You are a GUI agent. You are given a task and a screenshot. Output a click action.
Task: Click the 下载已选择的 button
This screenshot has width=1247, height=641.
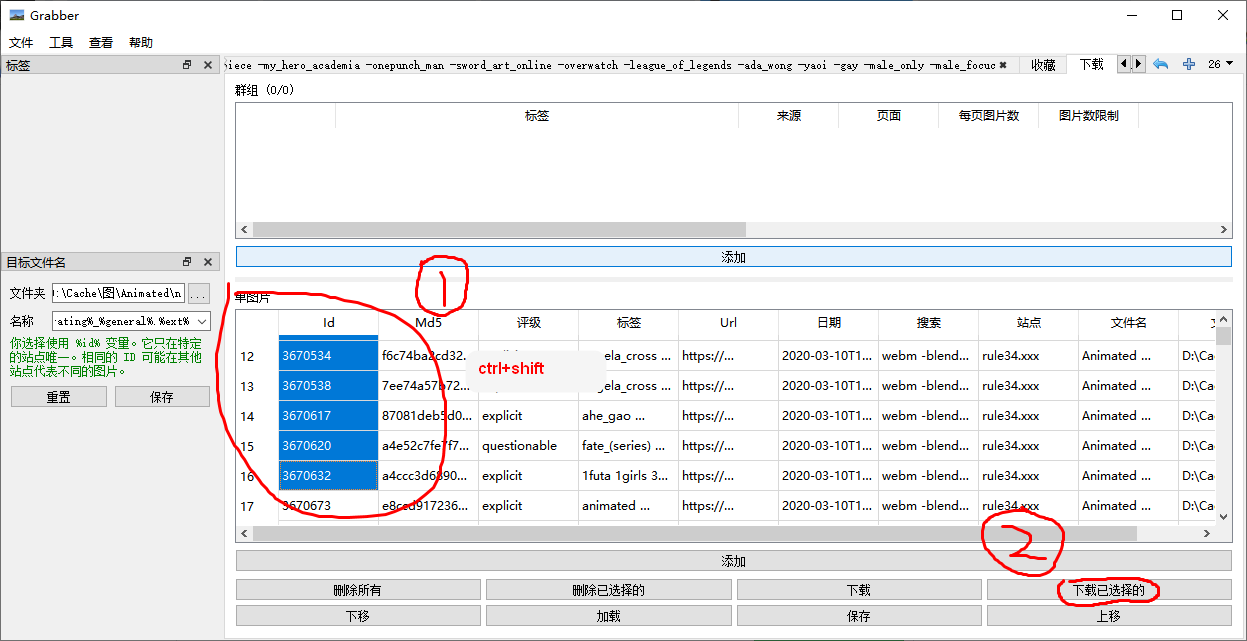click(1108, 590)
